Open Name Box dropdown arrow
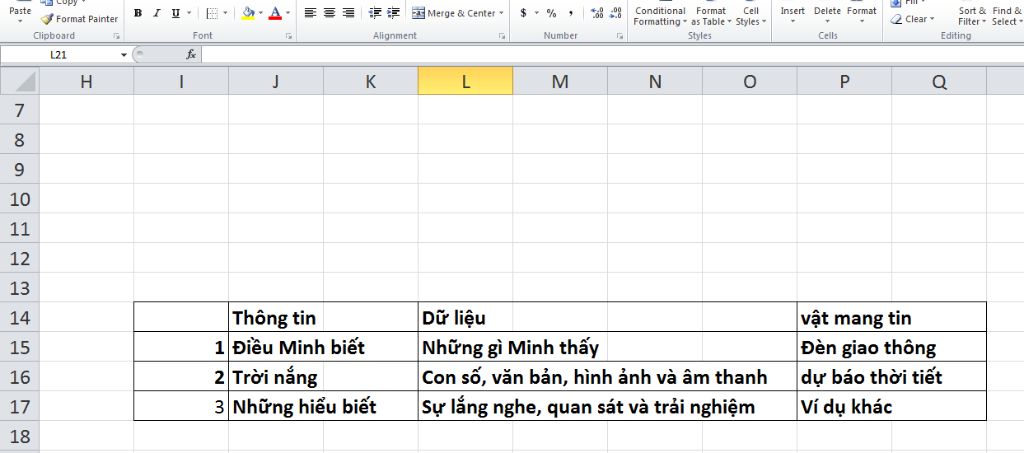Viewport: 1024px width, 453px height. coord(123,55)
